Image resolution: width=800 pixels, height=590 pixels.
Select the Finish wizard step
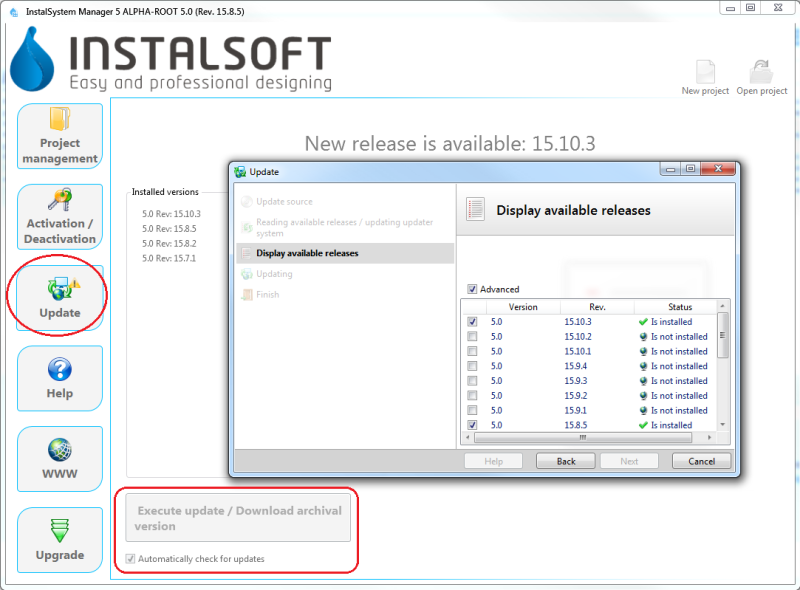coord(268,294)
